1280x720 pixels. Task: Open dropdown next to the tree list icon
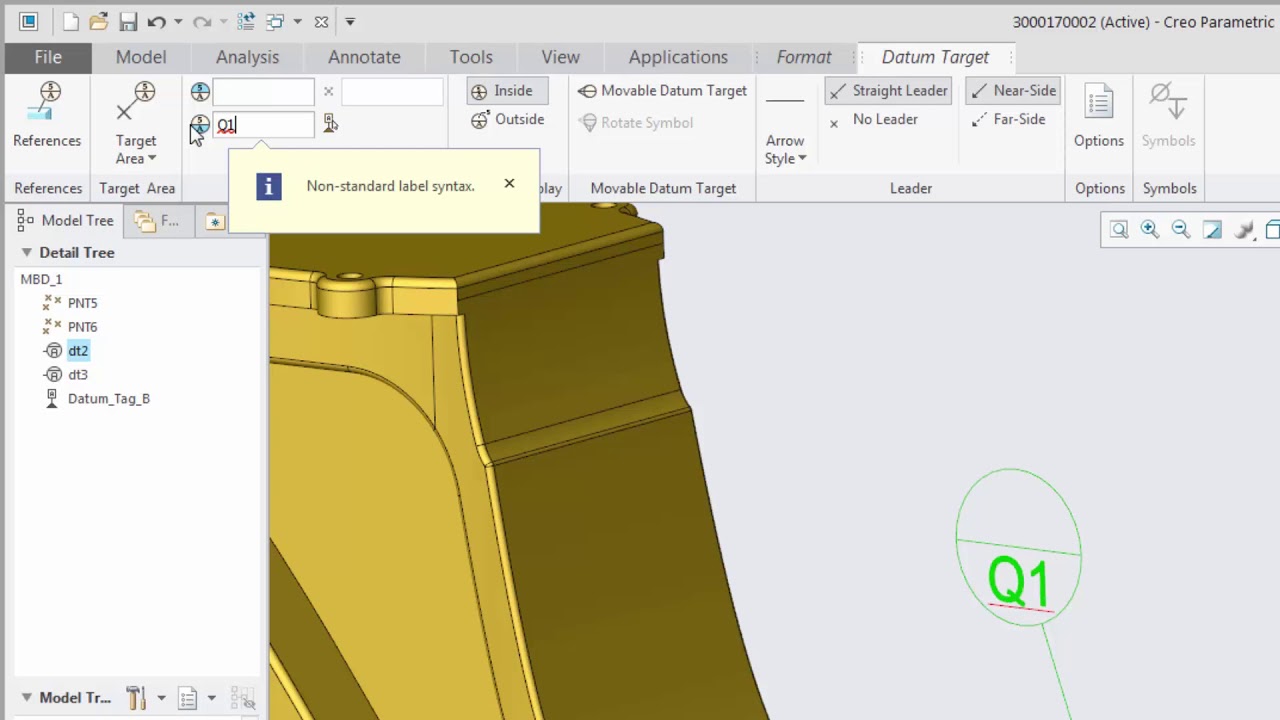211,698
